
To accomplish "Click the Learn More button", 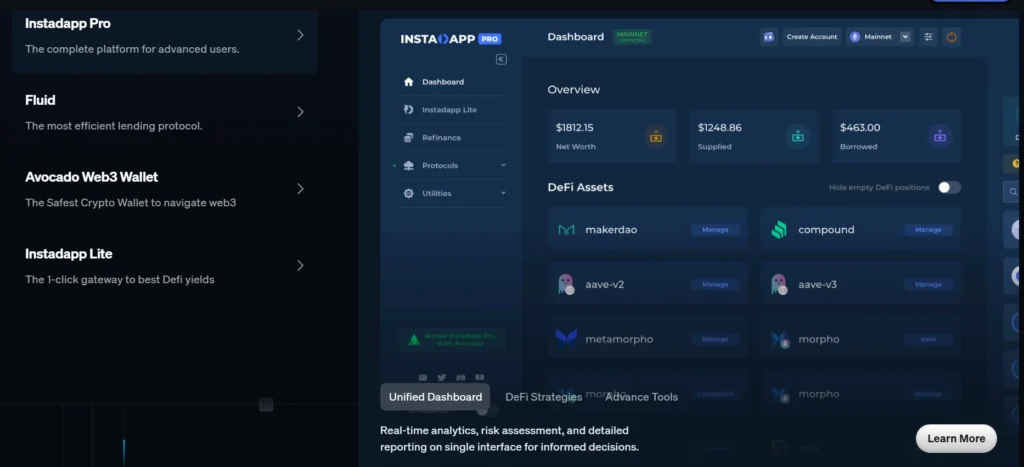I will point(956,438).
